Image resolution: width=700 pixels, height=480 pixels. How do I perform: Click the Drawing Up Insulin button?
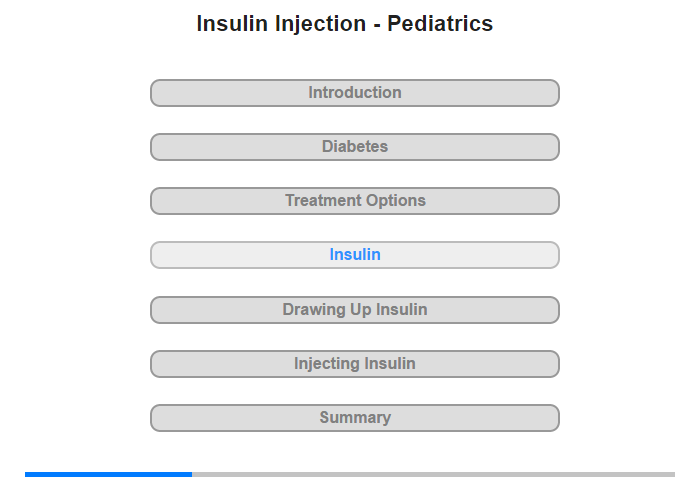coord(354,310)
